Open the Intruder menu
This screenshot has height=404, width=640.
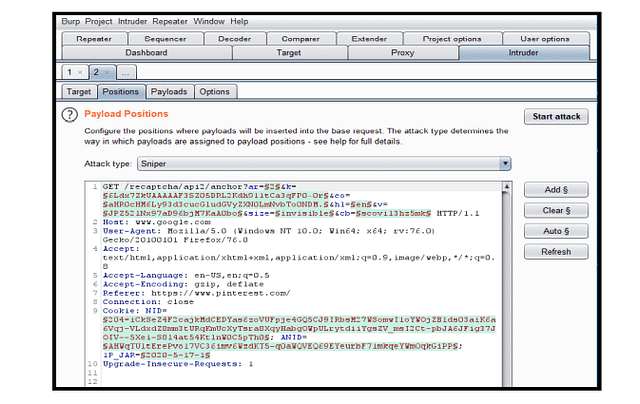pyautogui.click(x=132, y=21)
